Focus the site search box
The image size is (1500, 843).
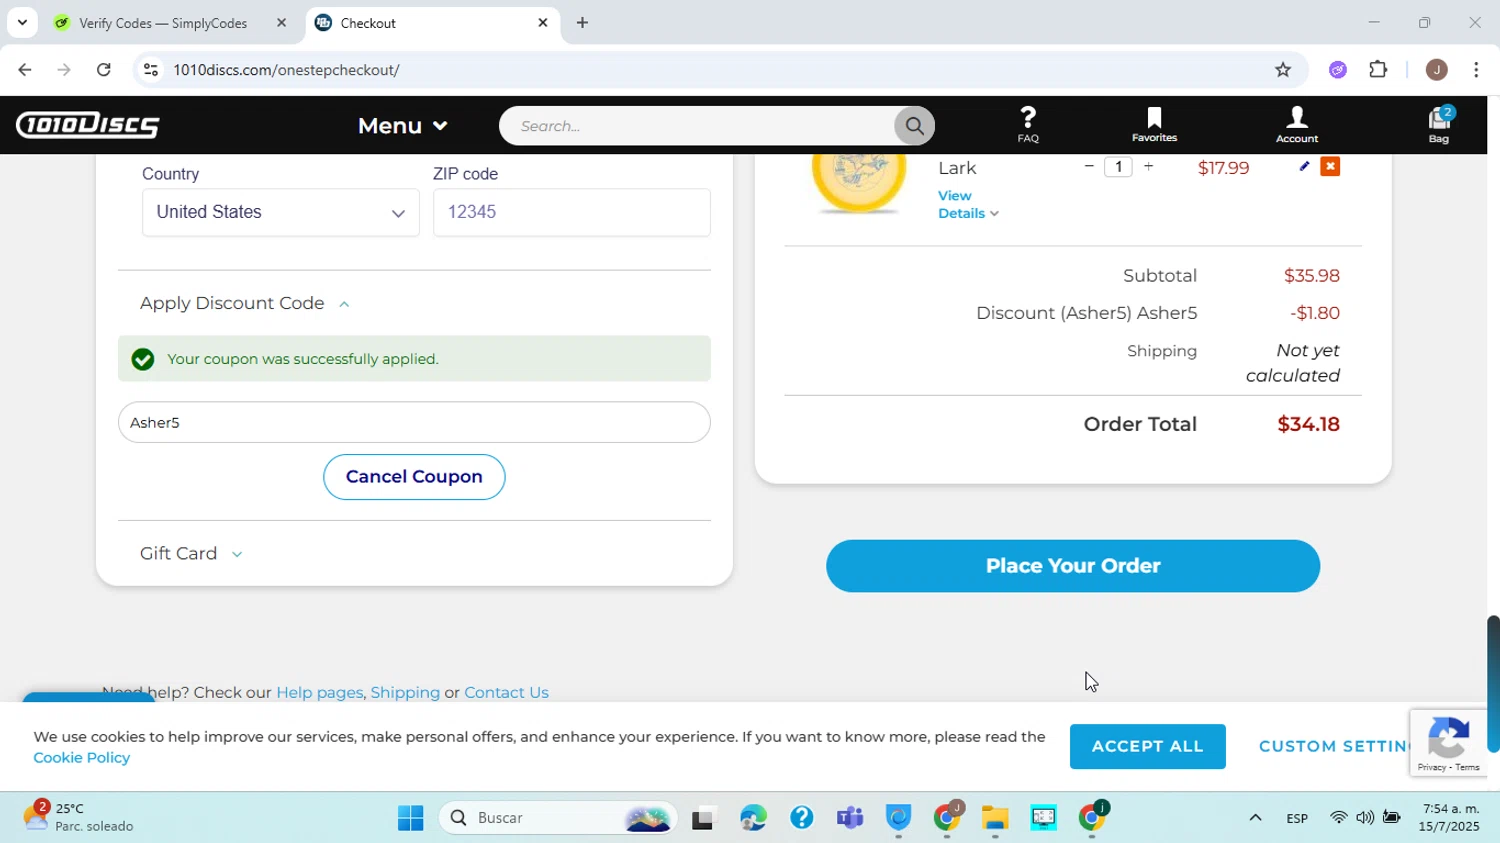[x=697, y=126]
